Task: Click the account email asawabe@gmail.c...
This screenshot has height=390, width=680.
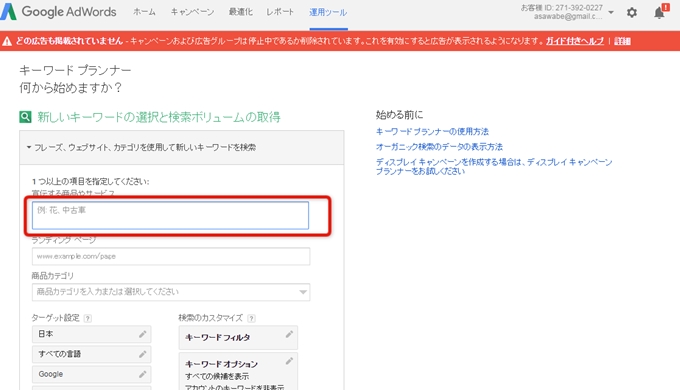Action: point(568,16)
